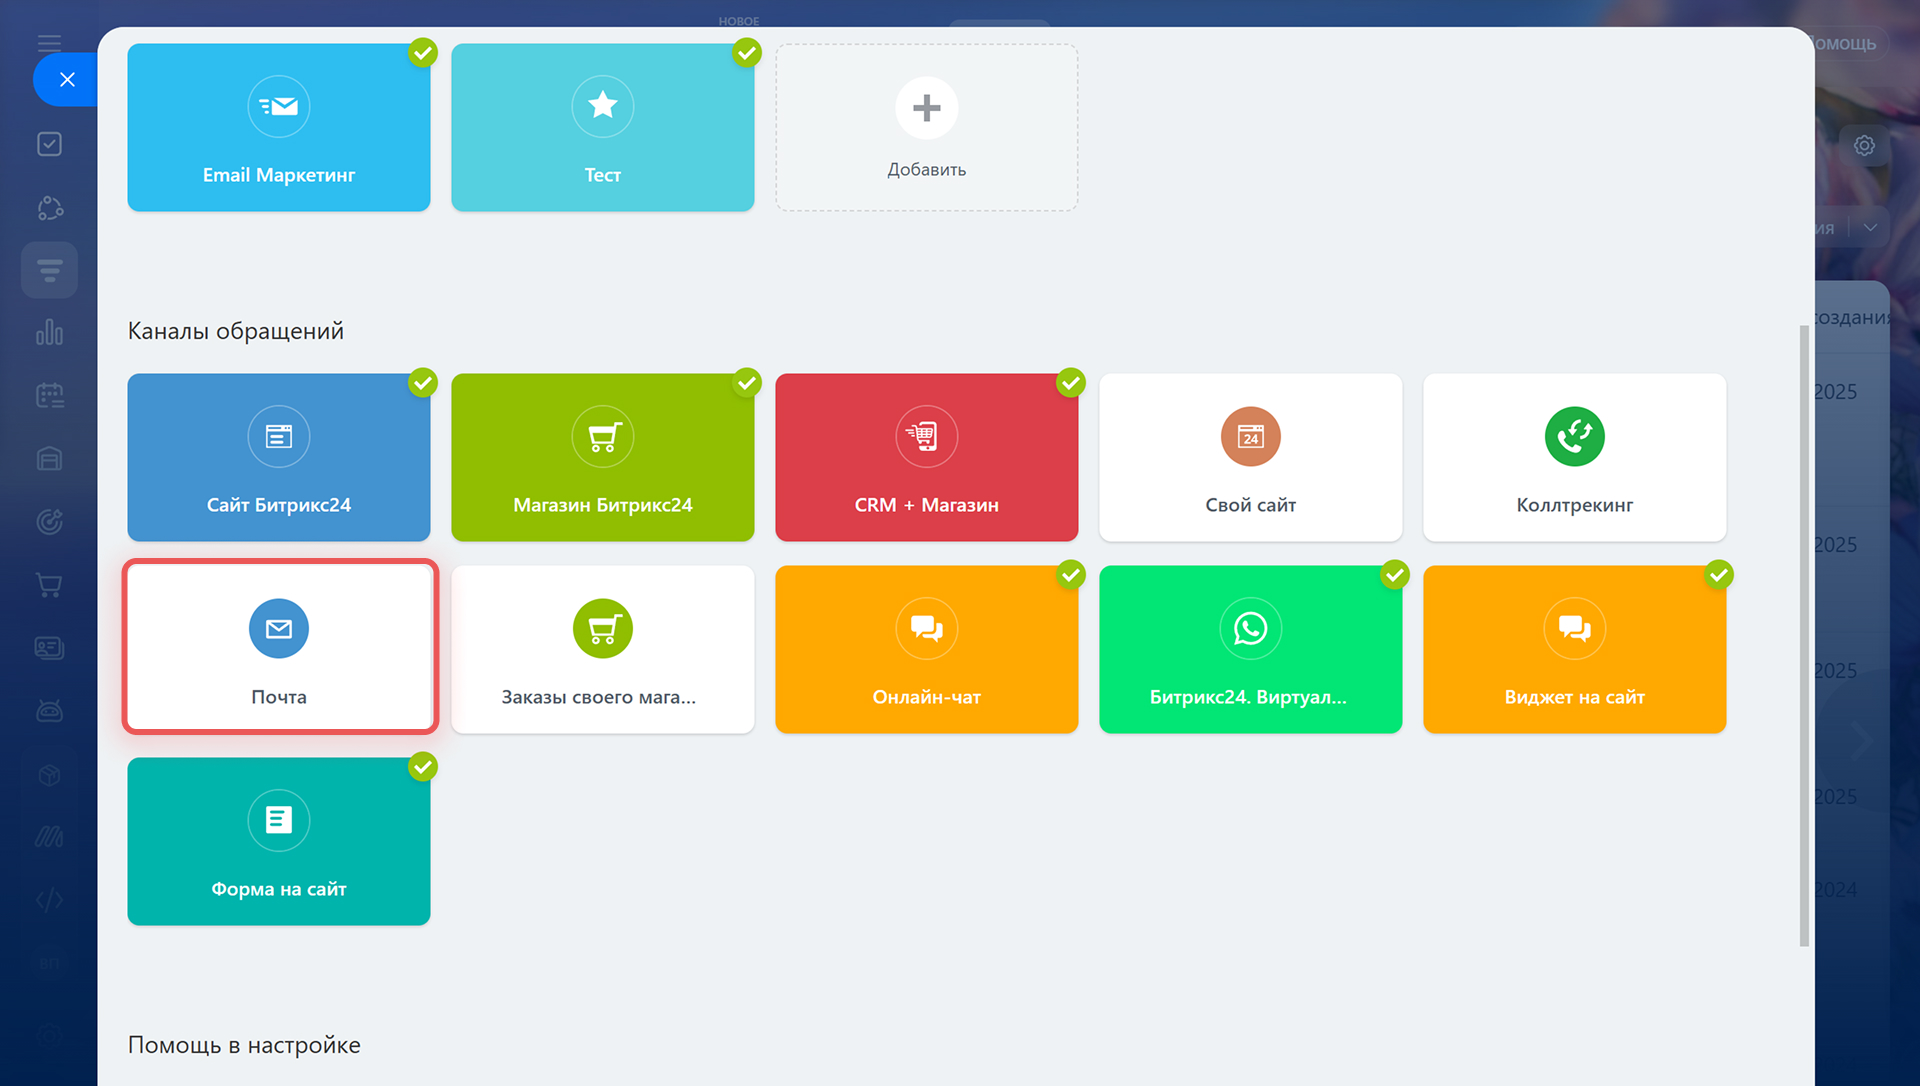Open the goal target sidebar icon
1920x1086 pixels.
tap(49, 522)
